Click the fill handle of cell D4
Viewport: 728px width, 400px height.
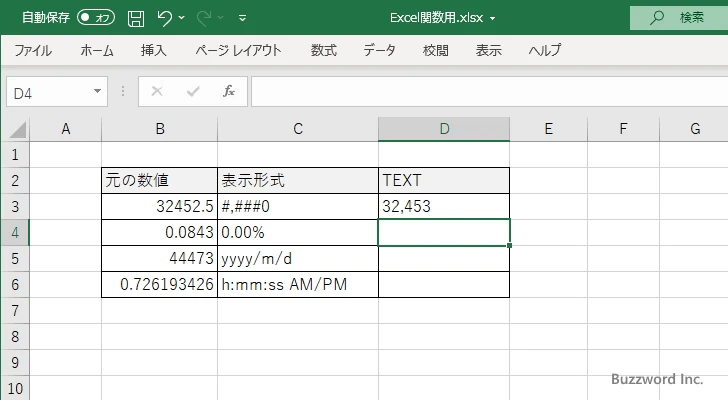(509, 245)
